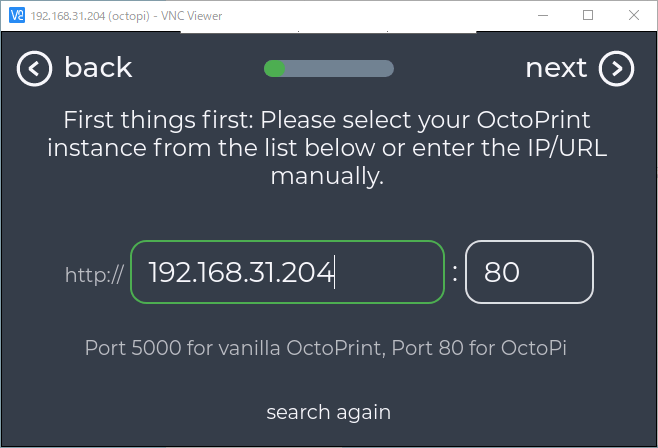Click the circled right-arrow next icon
658x448 pixels.
[x=616, y=69]
